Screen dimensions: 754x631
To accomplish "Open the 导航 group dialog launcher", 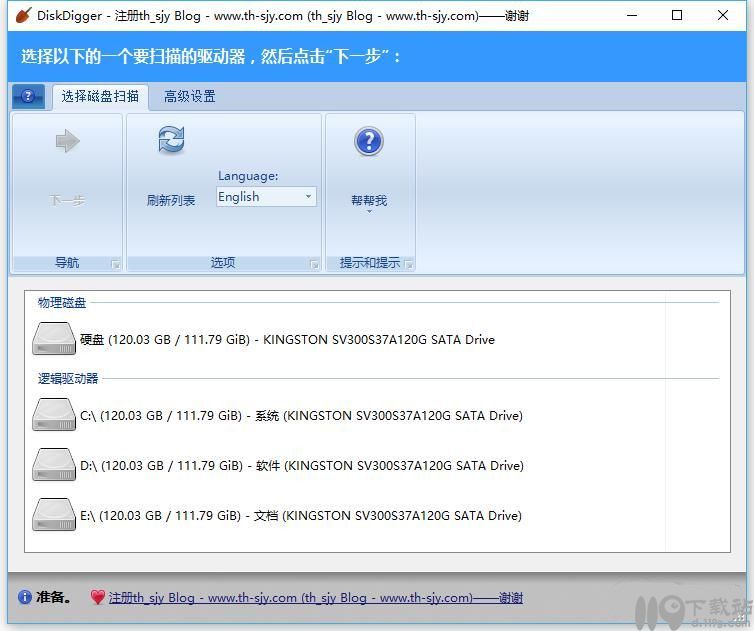I will [x=115, y=264].
